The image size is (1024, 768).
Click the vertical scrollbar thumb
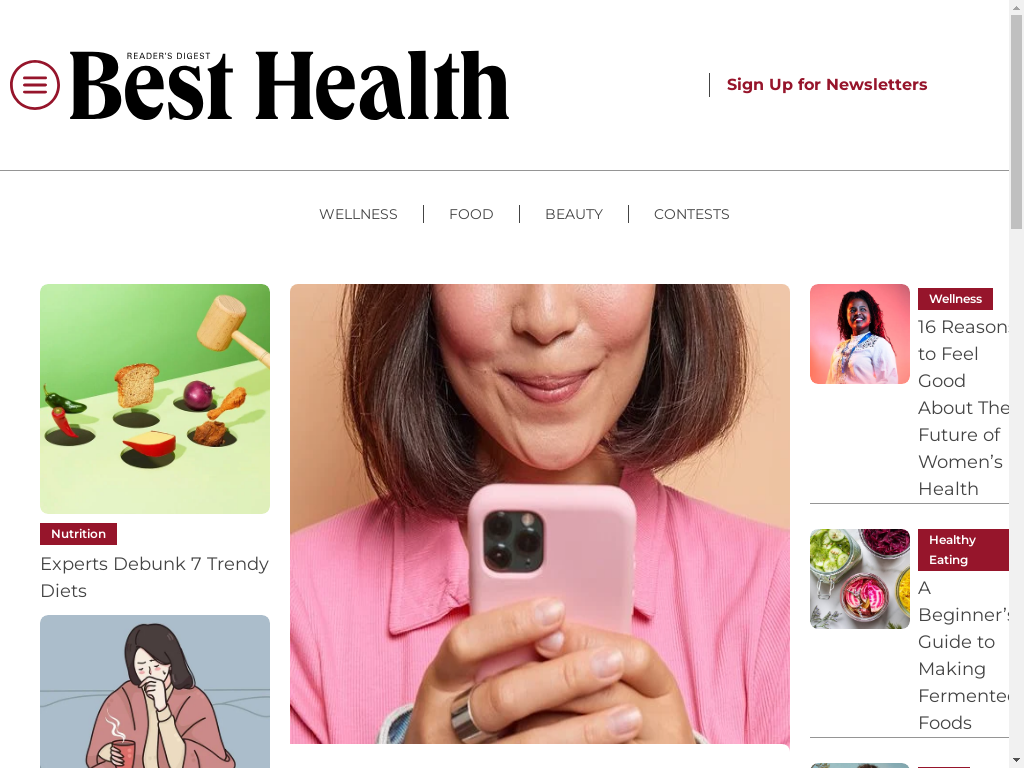tap(1016, 121)
